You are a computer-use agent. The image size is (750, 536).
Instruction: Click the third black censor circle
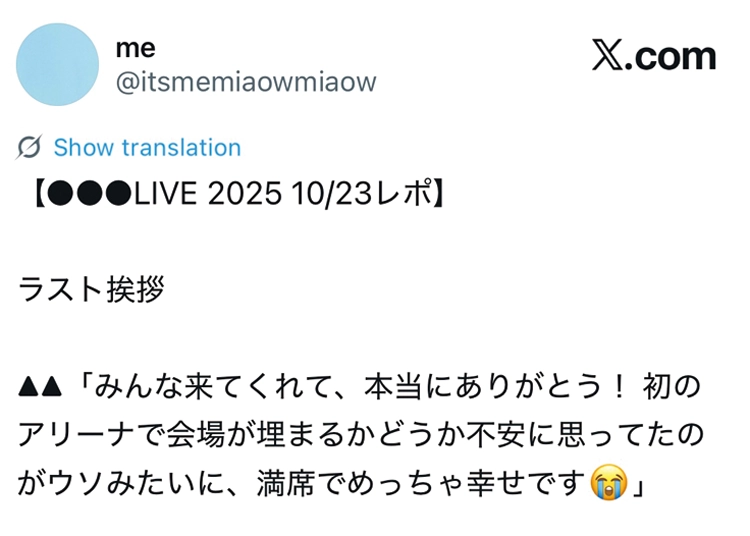click(118, 194)
